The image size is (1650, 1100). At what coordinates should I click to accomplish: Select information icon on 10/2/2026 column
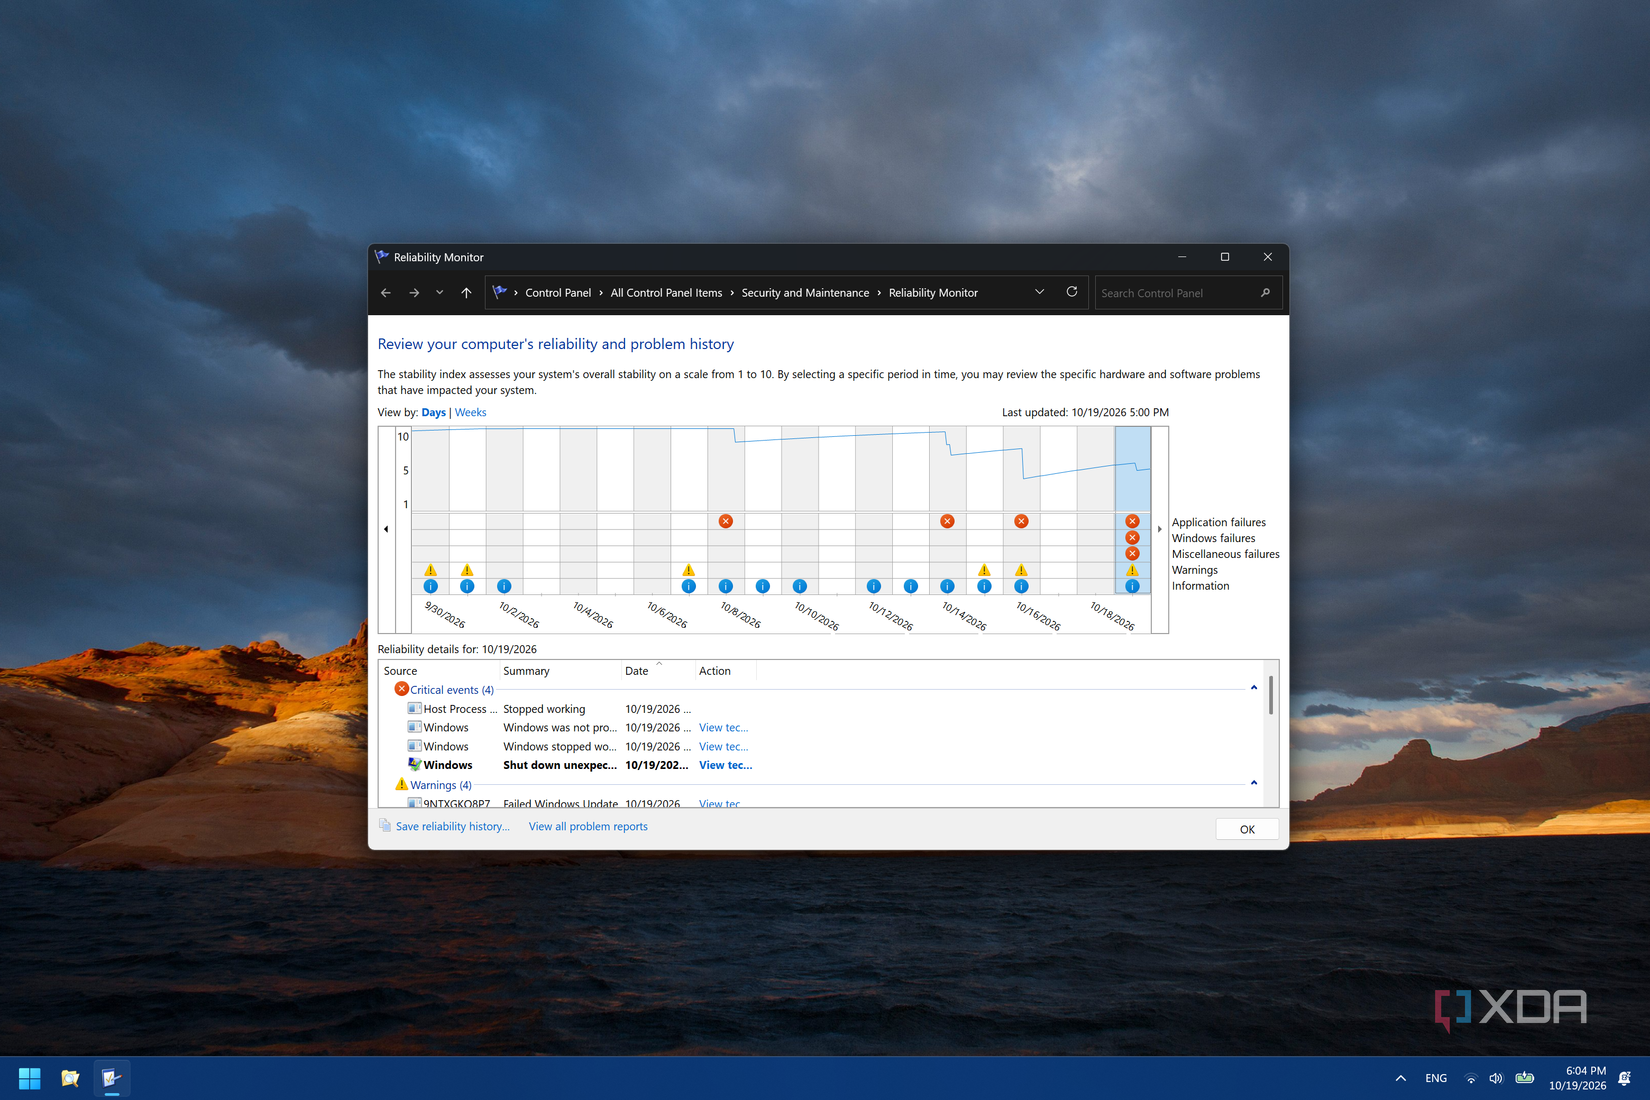tap(504, 586)
